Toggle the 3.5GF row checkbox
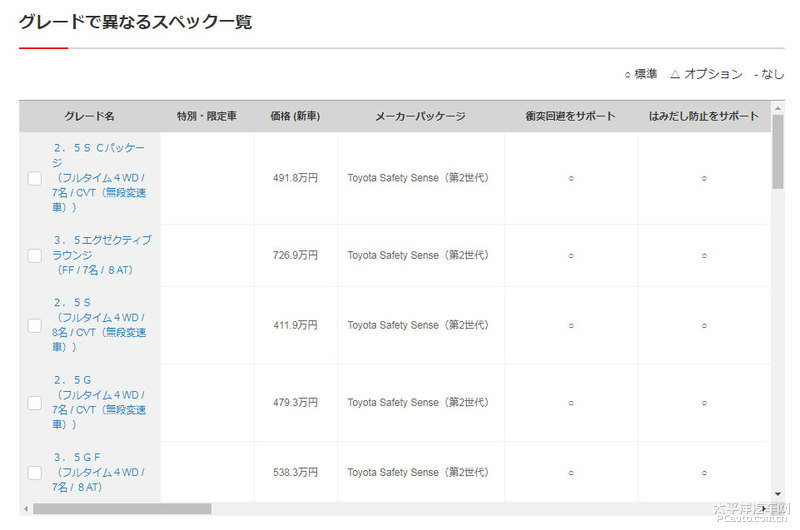The width and height of the screenshot is (800, 530). point(34,472)
